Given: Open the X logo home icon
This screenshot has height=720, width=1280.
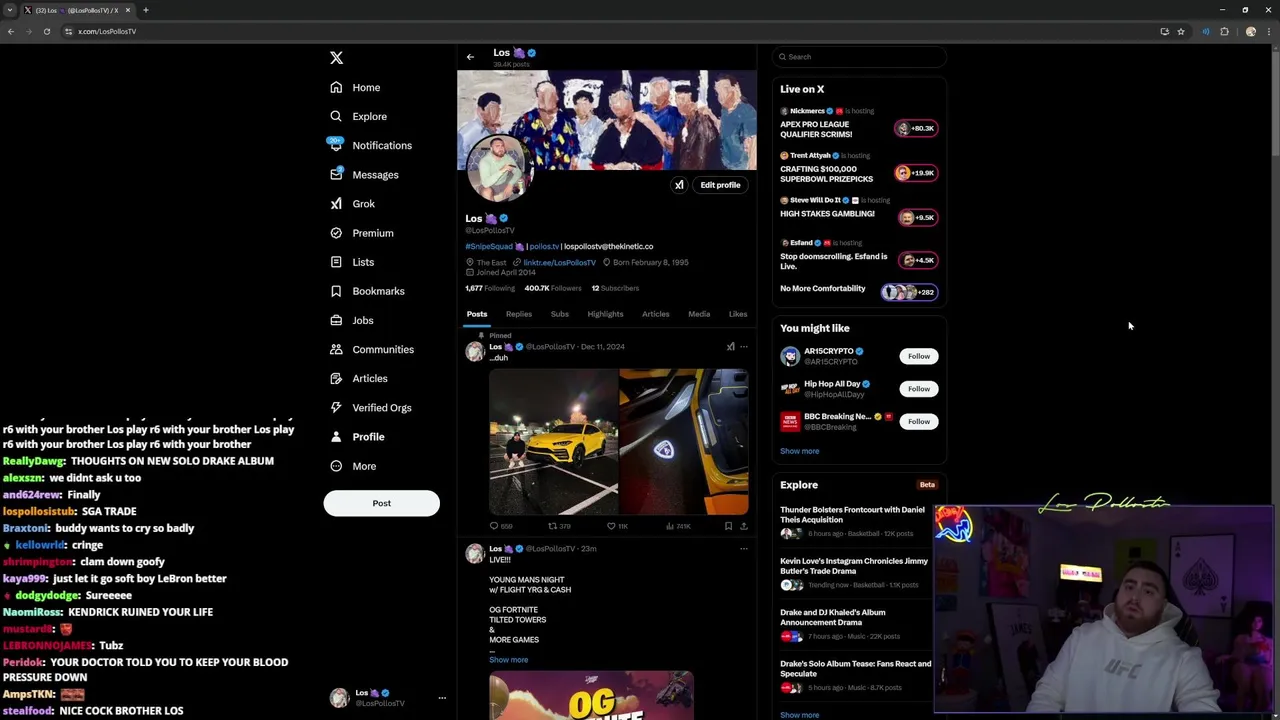Looking at the screenshot, I should (x=336, y=58).
